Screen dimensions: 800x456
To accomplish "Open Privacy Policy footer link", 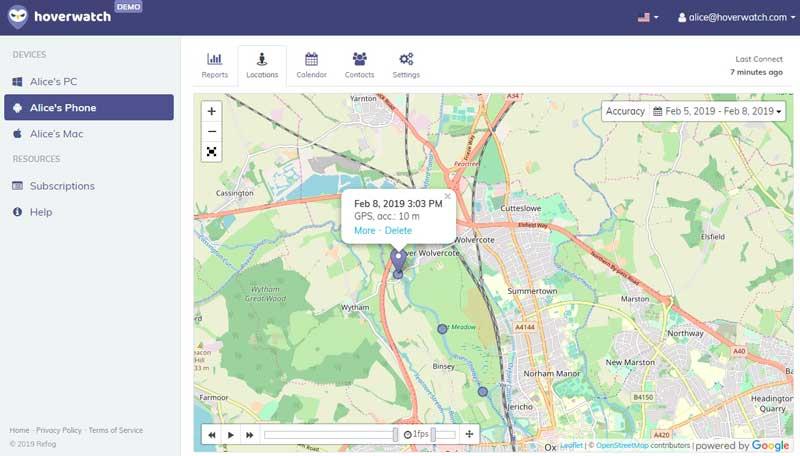I will pyautogui.click(x=59, y=430).
